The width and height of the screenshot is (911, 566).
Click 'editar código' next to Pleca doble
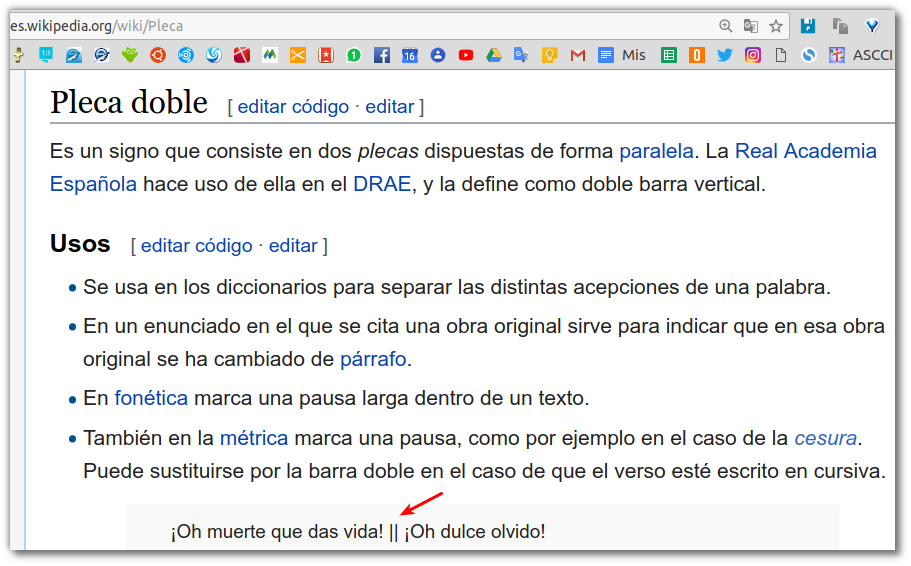tap(293, 107)
